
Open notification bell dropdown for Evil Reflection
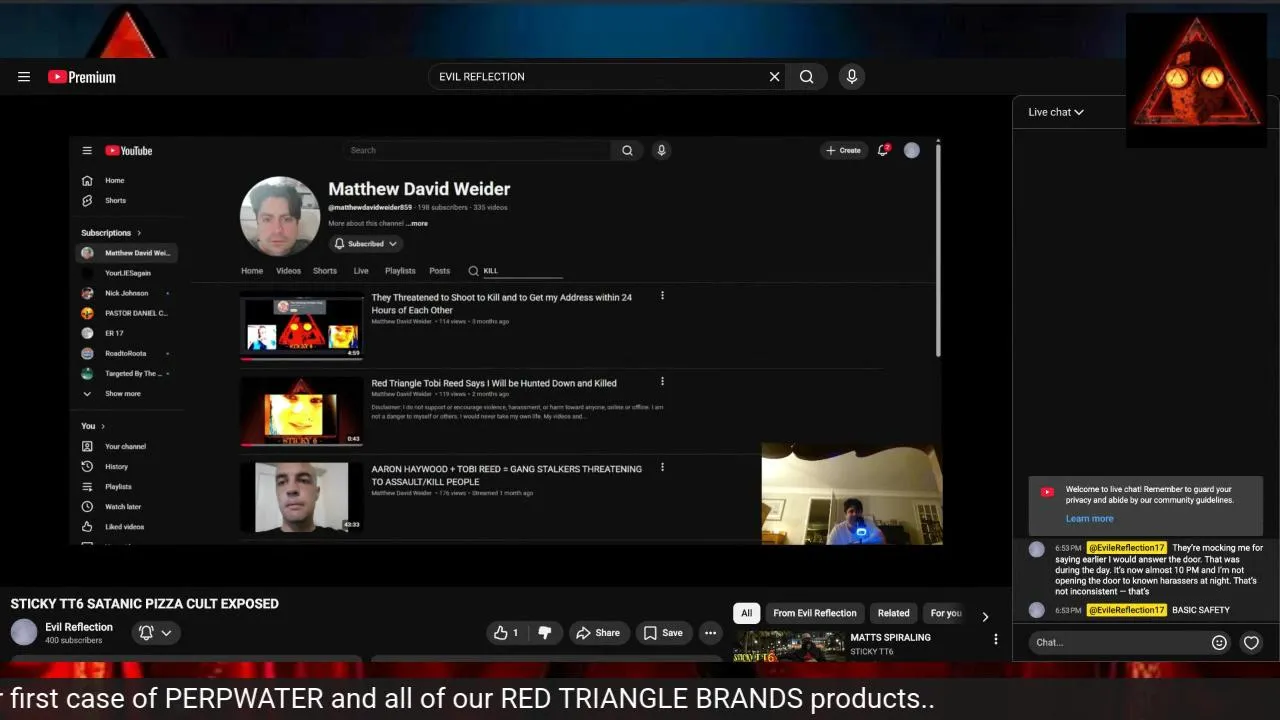pyautogui.click(x=155, y=633)
